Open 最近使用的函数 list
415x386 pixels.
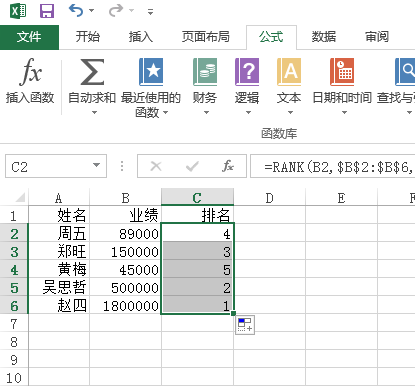point(151,87)
